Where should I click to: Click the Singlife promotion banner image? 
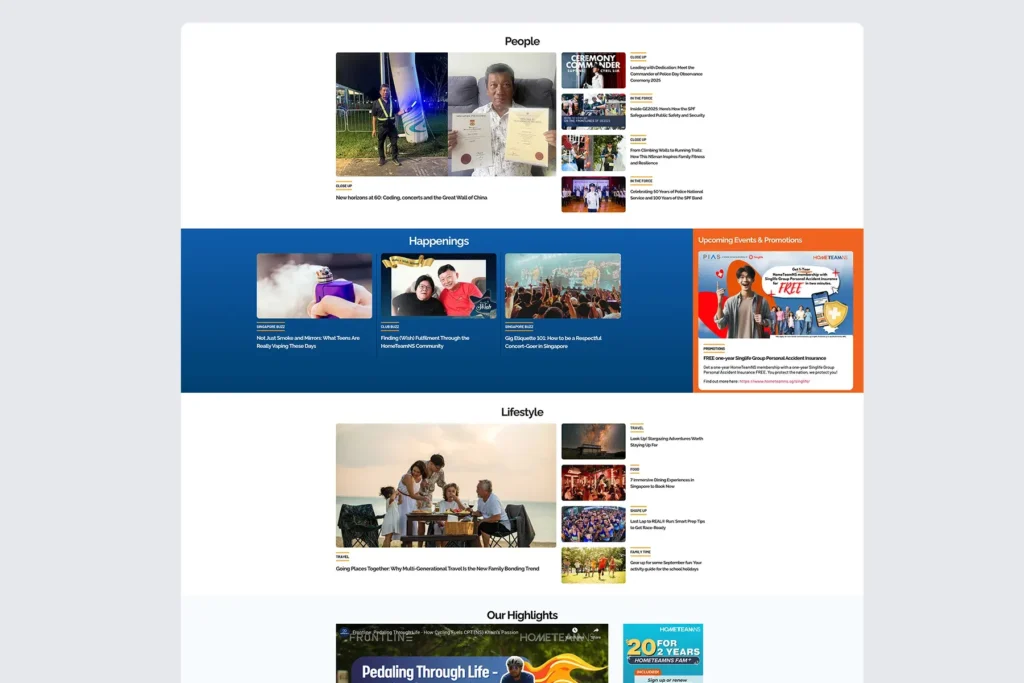(775, 296)
